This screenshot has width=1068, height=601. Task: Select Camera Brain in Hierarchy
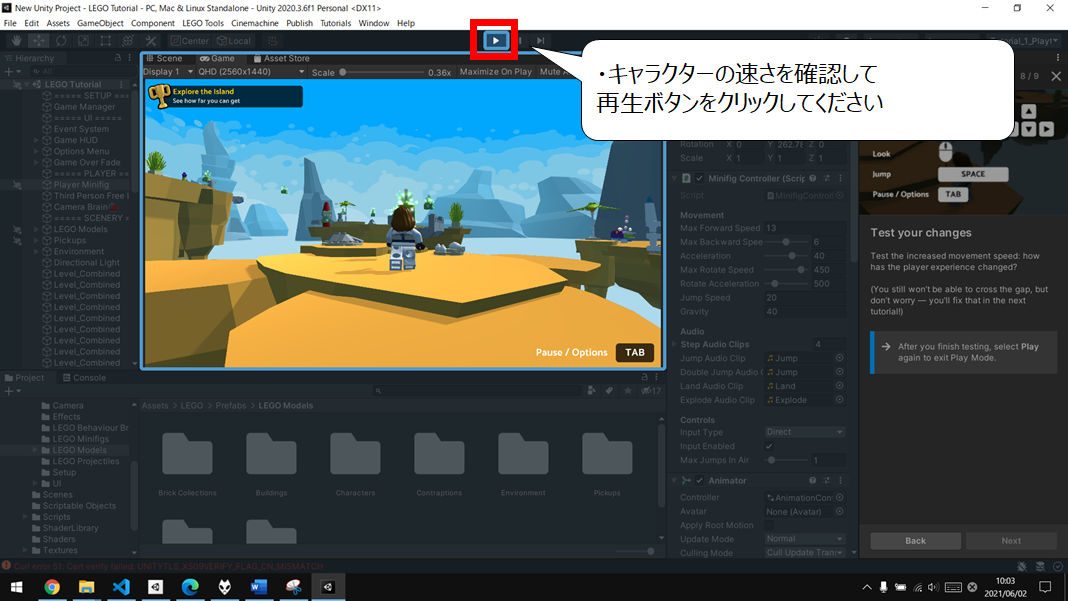pos(80,207)
